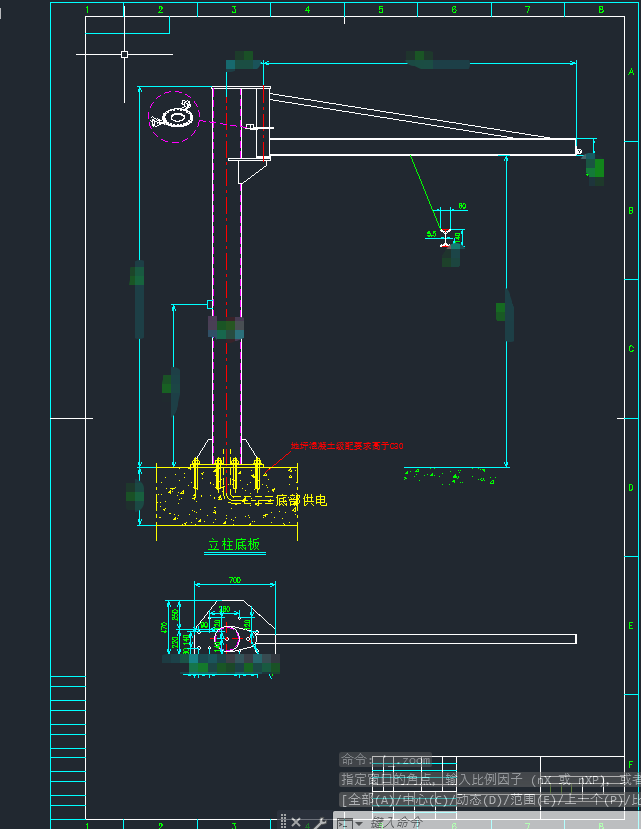Expand the recent commands dropdown arrow
Screen dimensions: 641x829
pyautogui.click(x=359, y=824)
